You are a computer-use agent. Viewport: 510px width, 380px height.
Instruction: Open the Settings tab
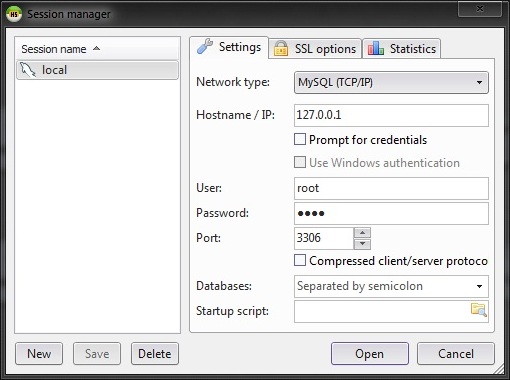[229, 47]
